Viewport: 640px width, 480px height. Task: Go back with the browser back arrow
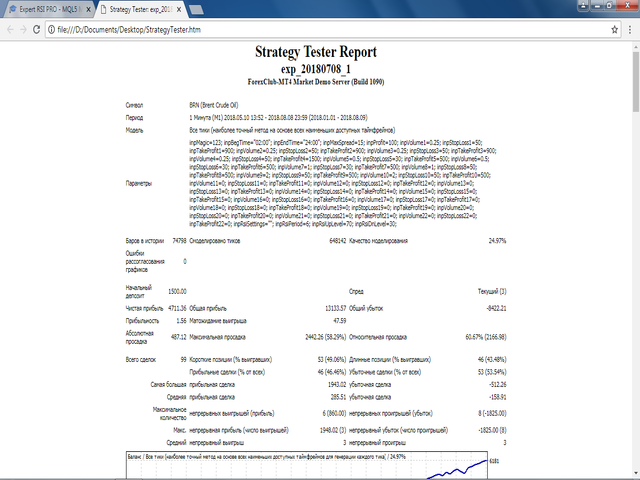tap(10, 29)
